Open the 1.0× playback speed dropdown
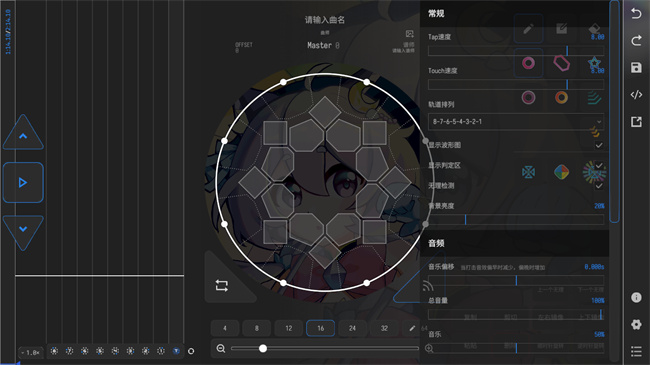 tap(31, 353)
